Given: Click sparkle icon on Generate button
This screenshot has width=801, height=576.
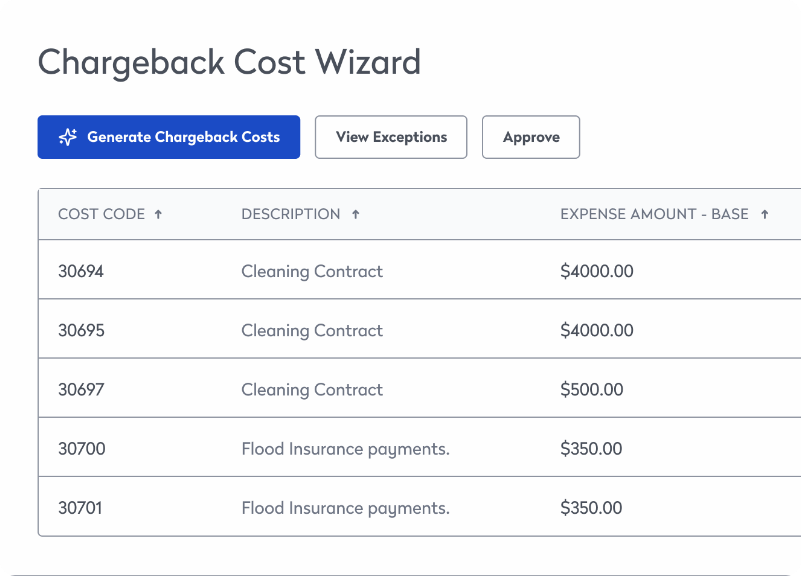Looking at the screenshot, I should 67,137.
